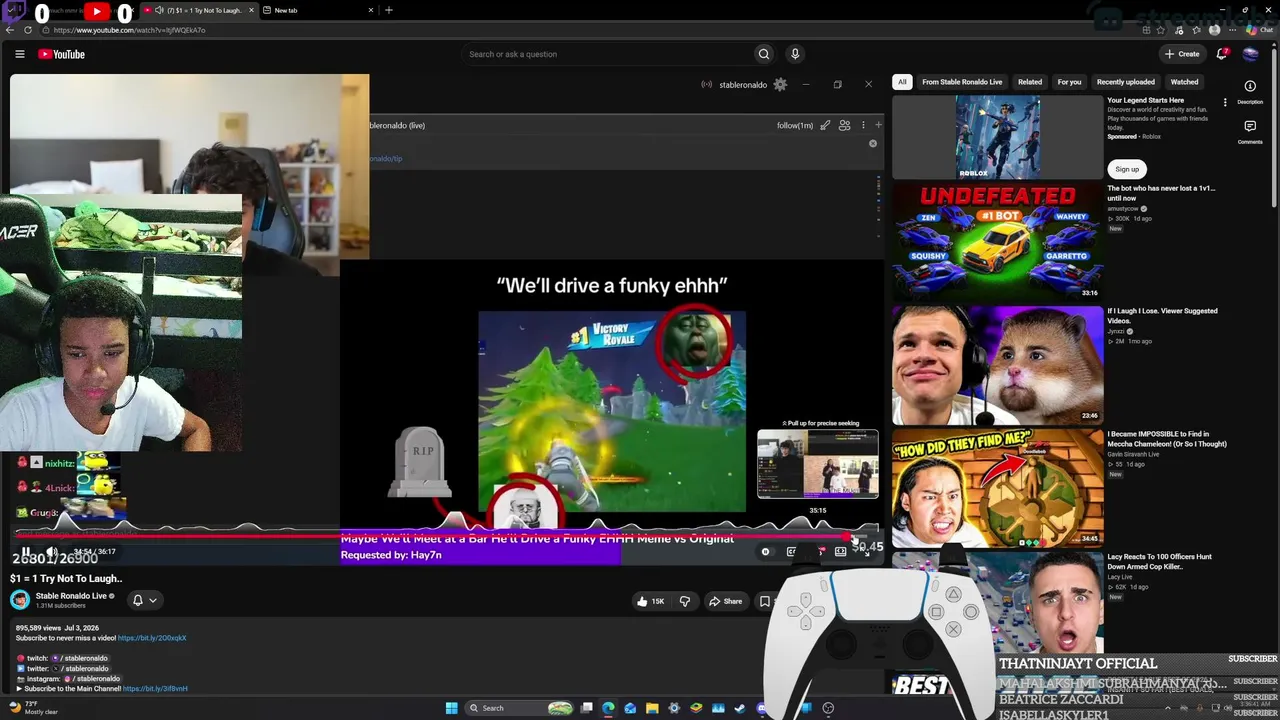1280x720 pixels.
Task: Open the Stable Ronaldo Live channel avatar
Action: 20,600
